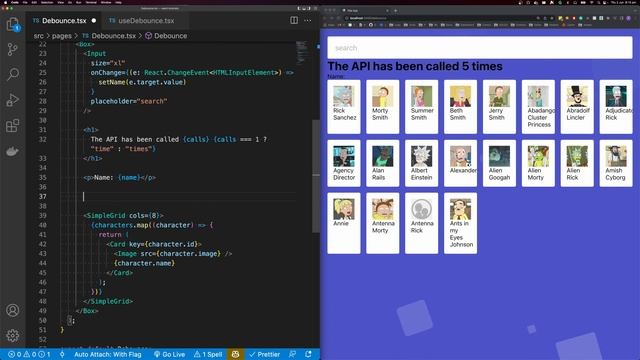Screen dimensions: 640x360
Task: Open the Extensions view
Action: click(13, 125)
